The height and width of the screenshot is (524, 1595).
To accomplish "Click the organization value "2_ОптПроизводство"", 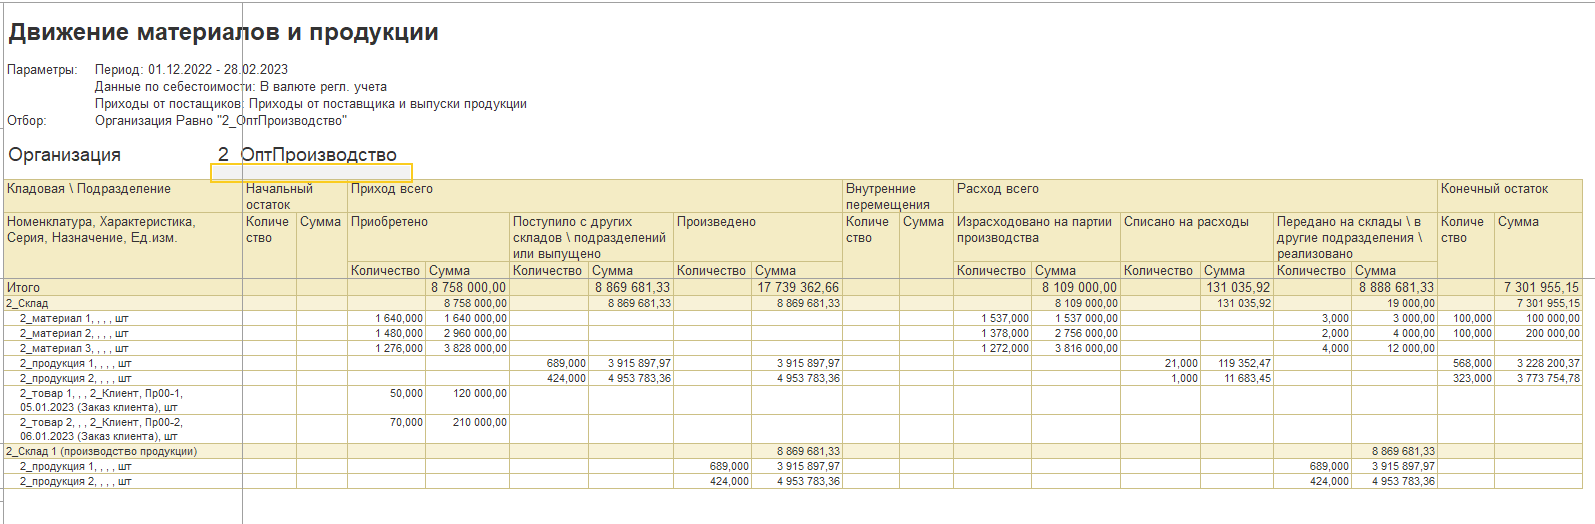I will click(308, 154).
